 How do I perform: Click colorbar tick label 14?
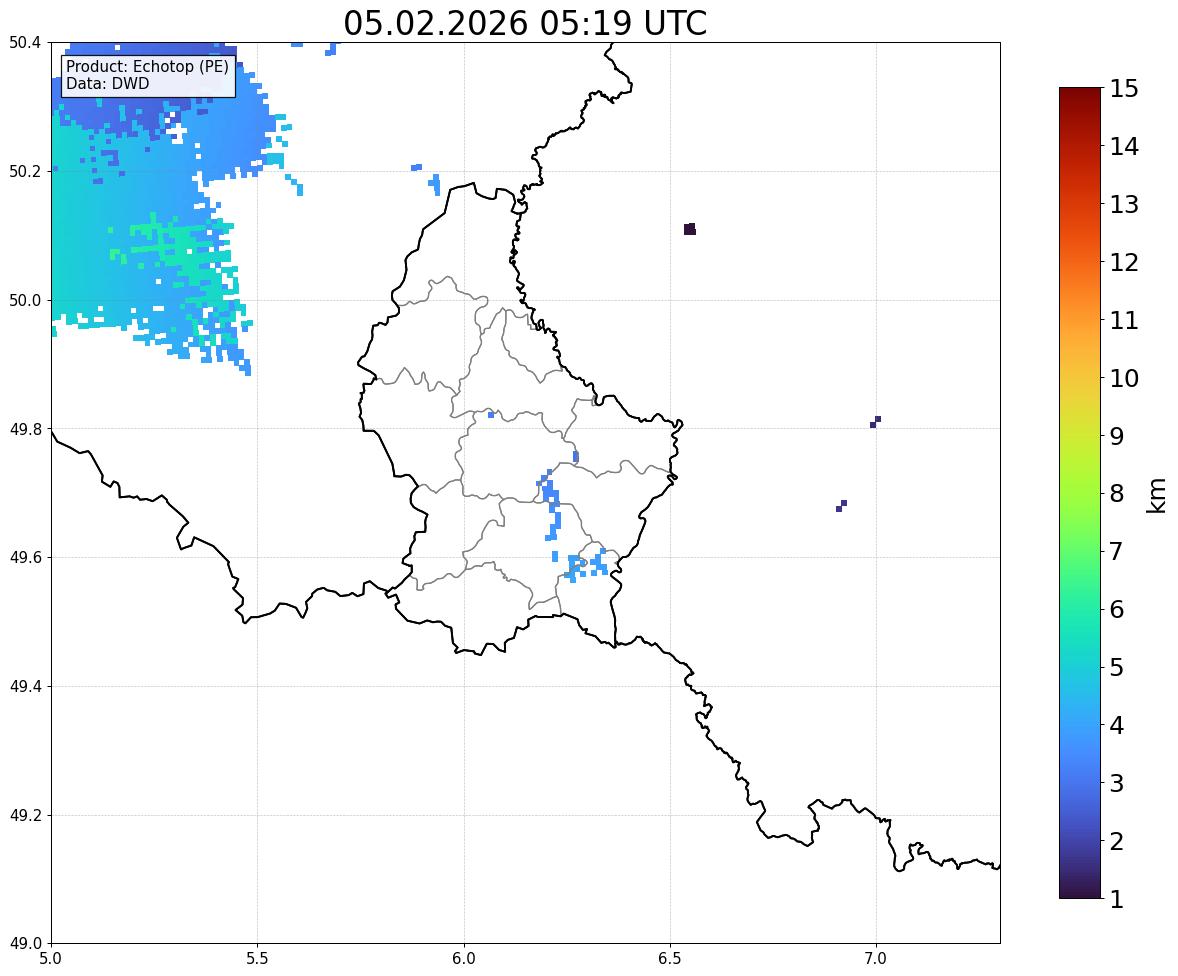point(1124,147)
